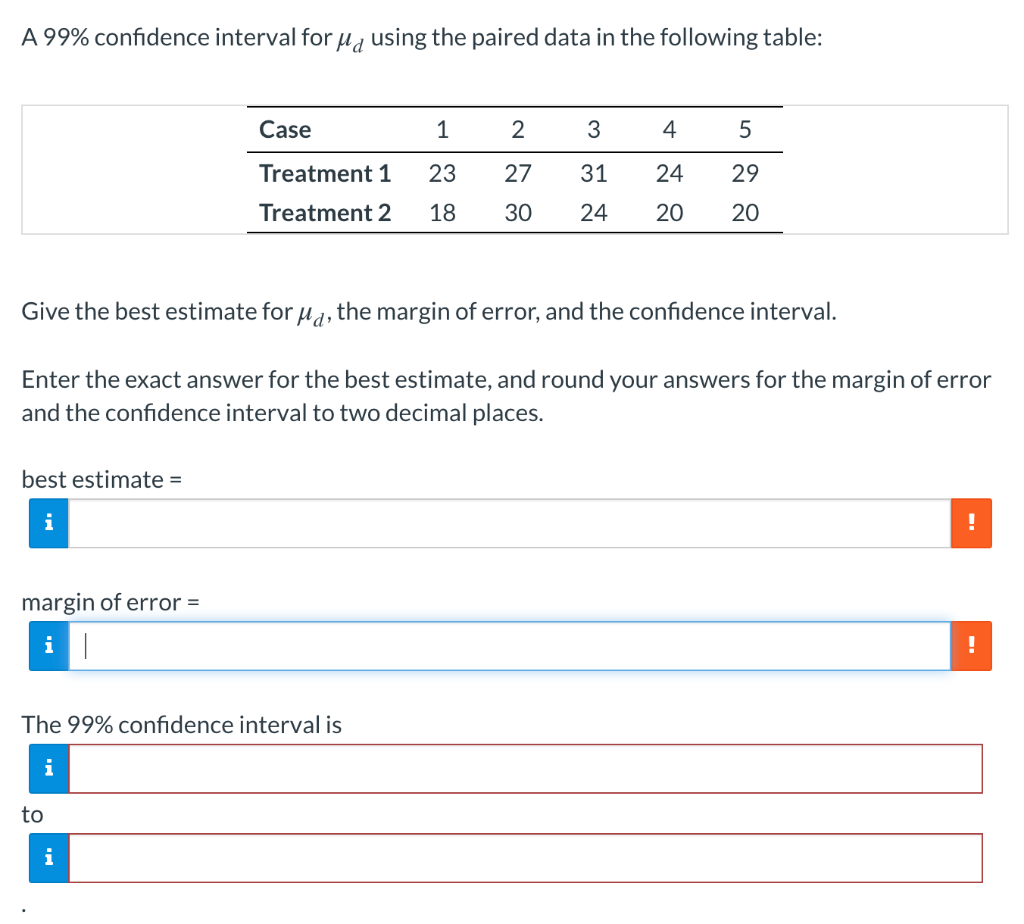Click the Treatment 2 row label

click(324, 212)
